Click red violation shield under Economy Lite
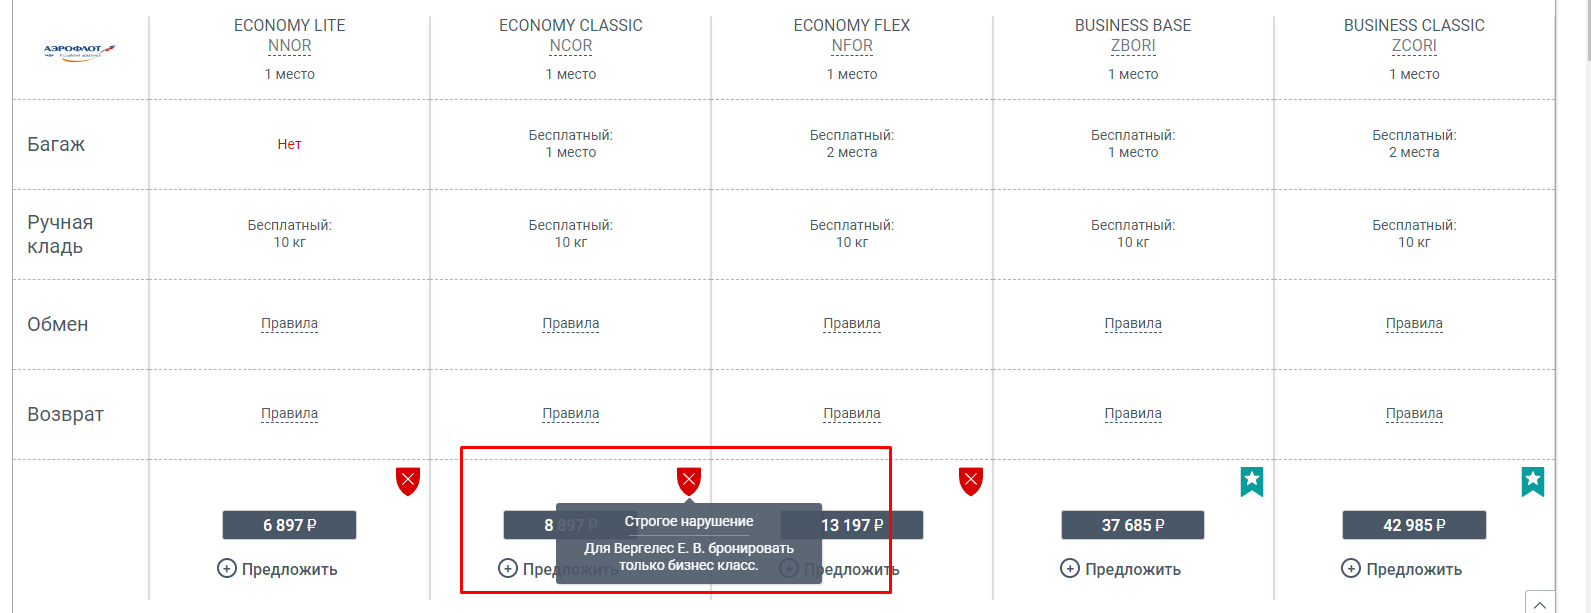Image resolution: width=1591 pixels, height=613 pixels. (x=408, y=481)
